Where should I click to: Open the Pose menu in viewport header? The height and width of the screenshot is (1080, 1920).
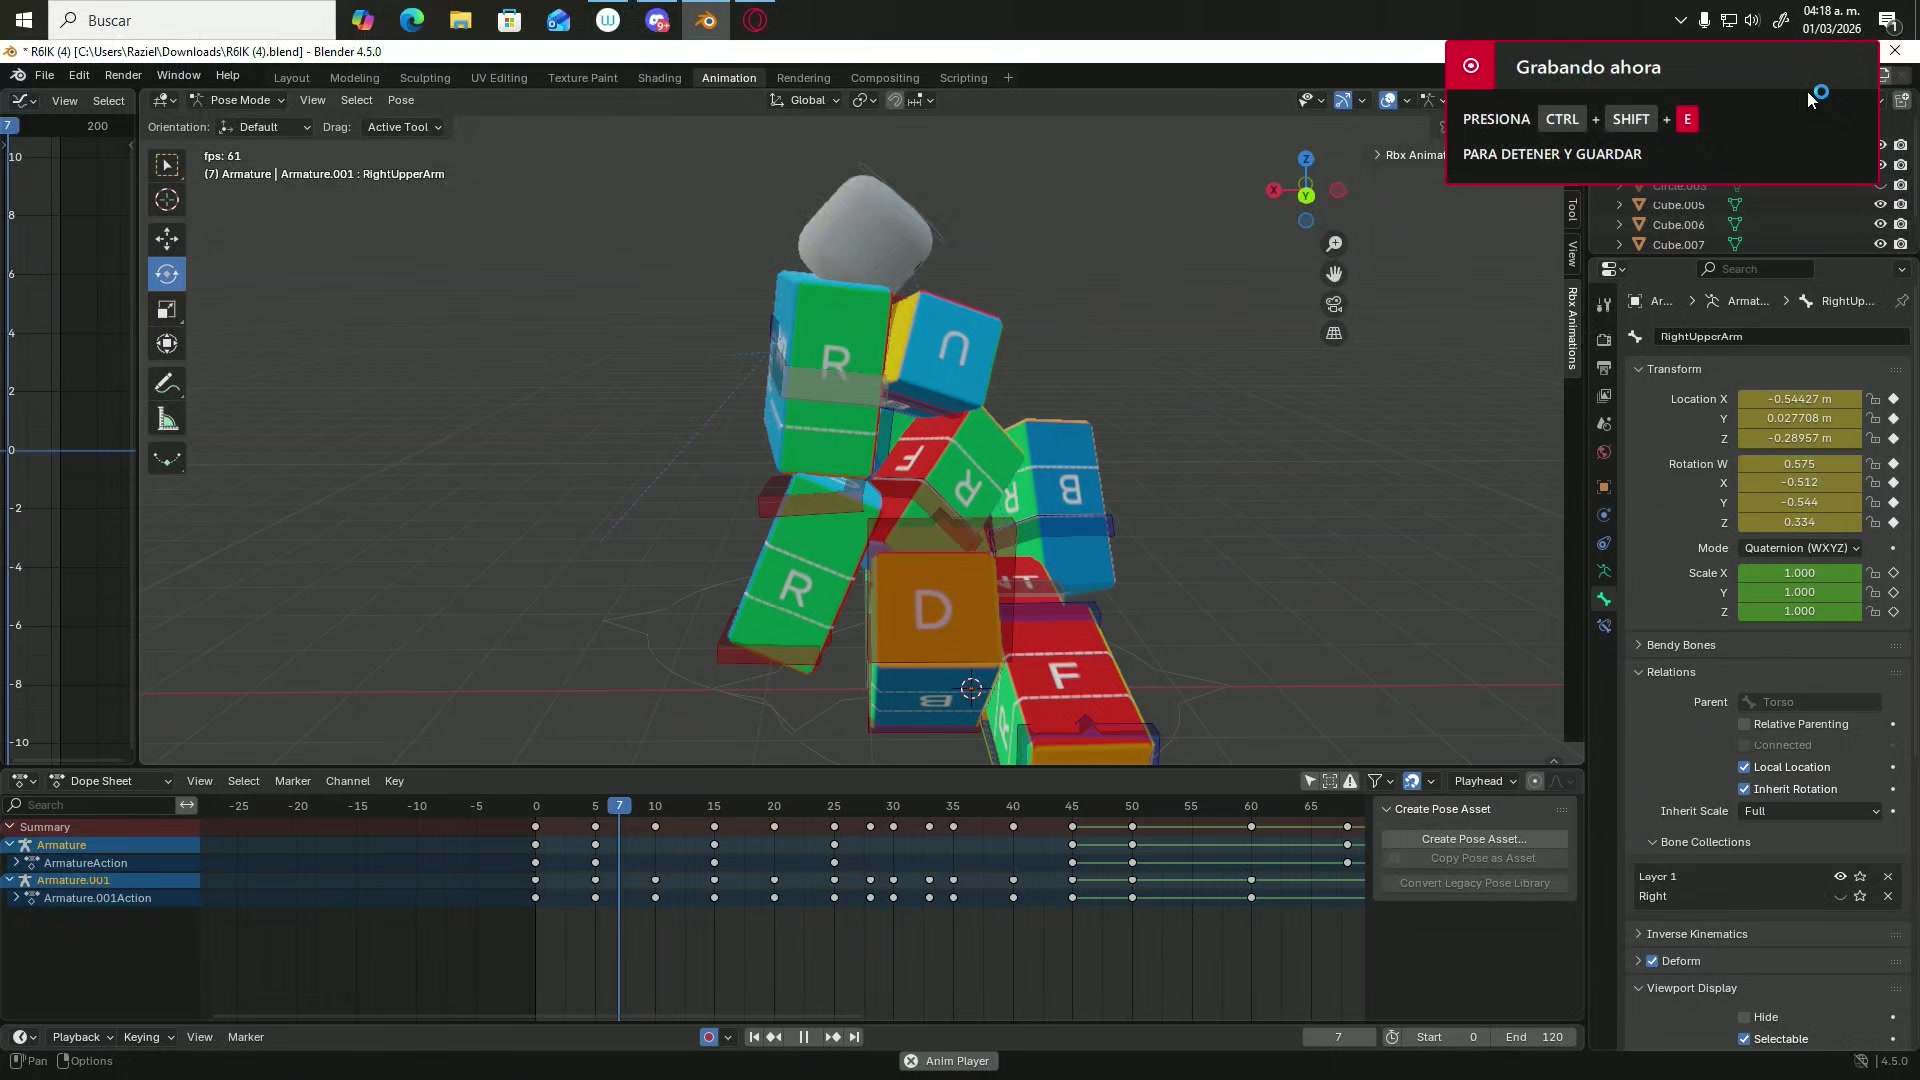pyautogui.click(x=401, y=100)
